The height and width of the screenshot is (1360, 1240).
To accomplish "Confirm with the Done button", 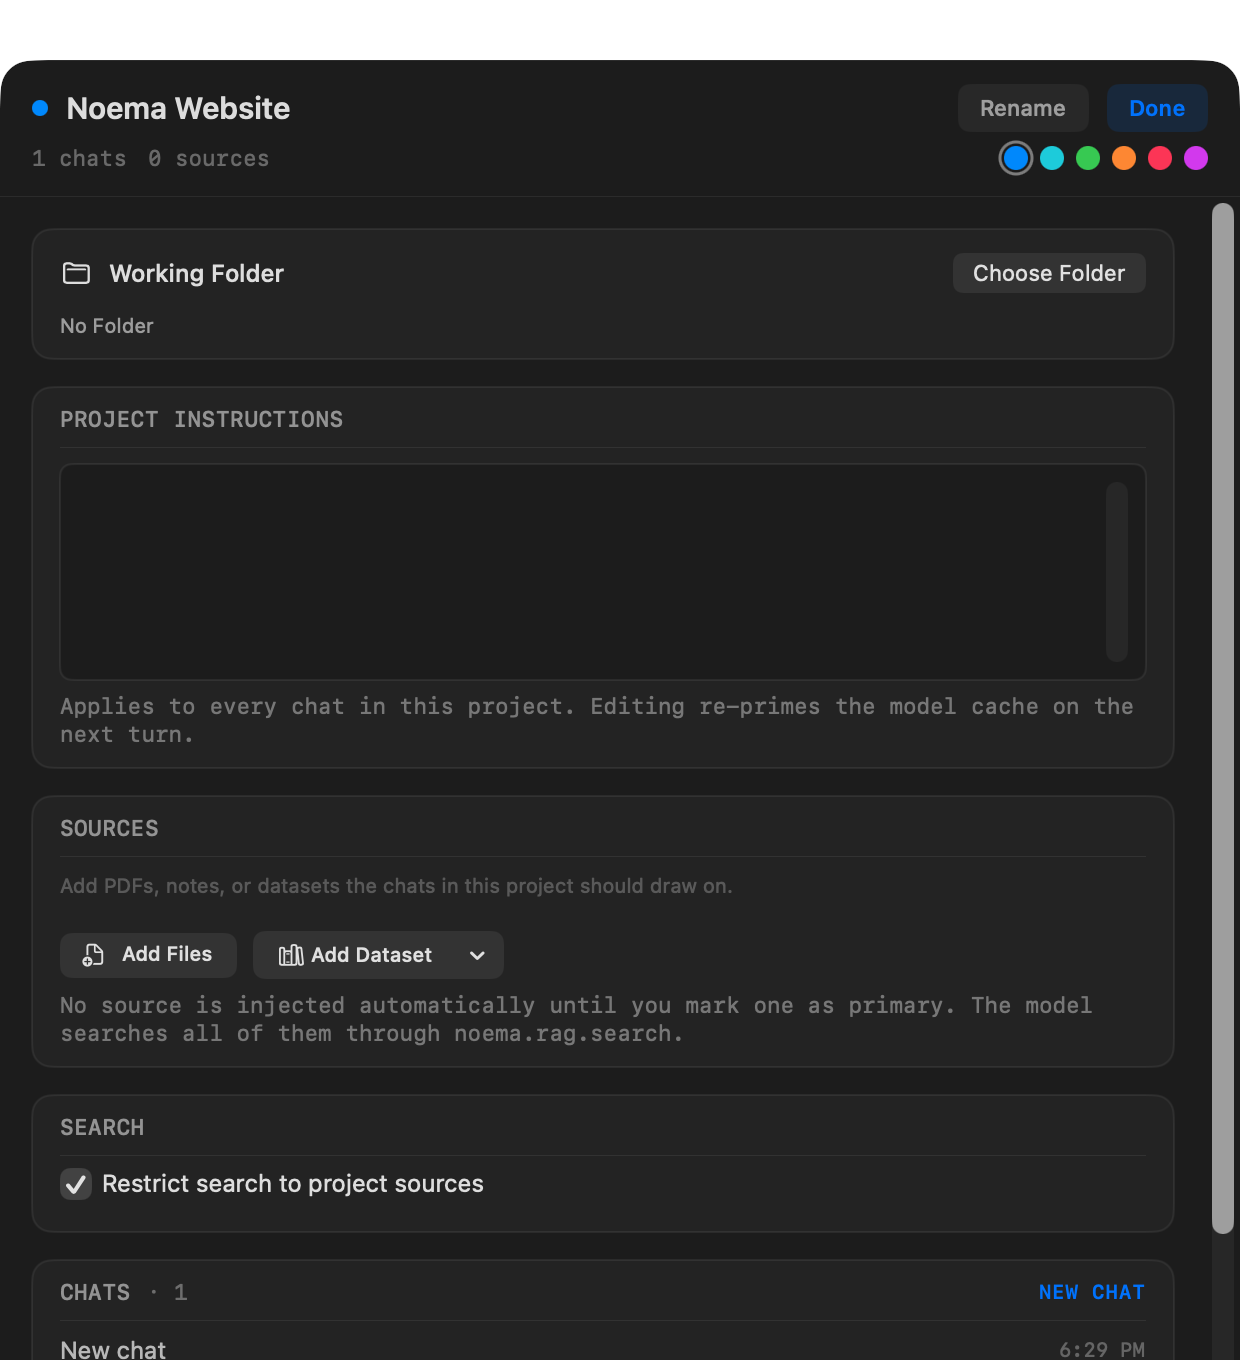I will (1157, 108).
